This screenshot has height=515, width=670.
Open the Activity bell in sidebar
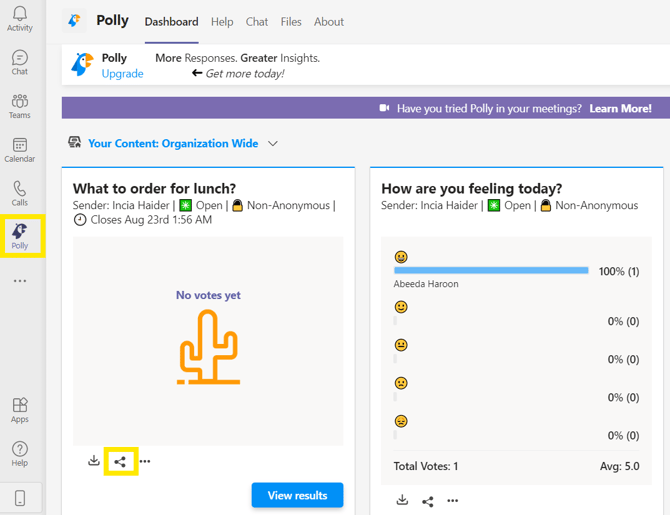20,19
